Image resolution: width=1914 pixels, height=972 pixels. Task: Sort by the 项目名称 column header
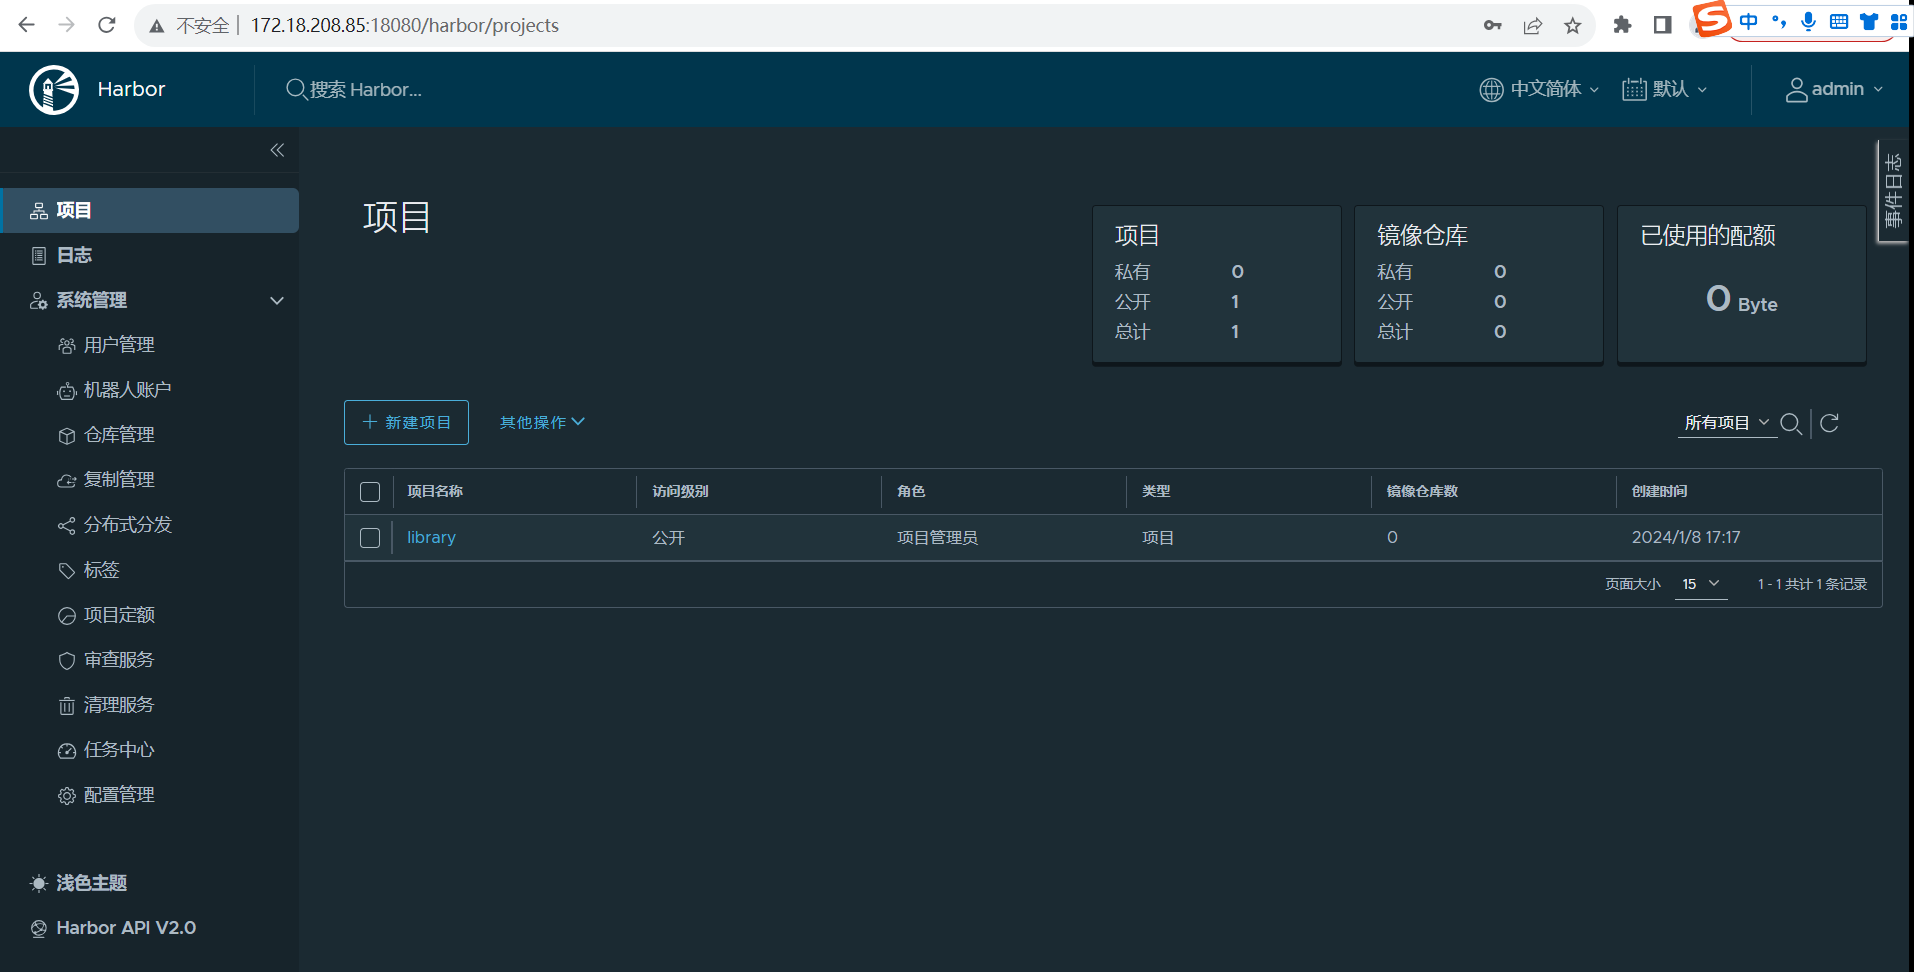(435, 491)
